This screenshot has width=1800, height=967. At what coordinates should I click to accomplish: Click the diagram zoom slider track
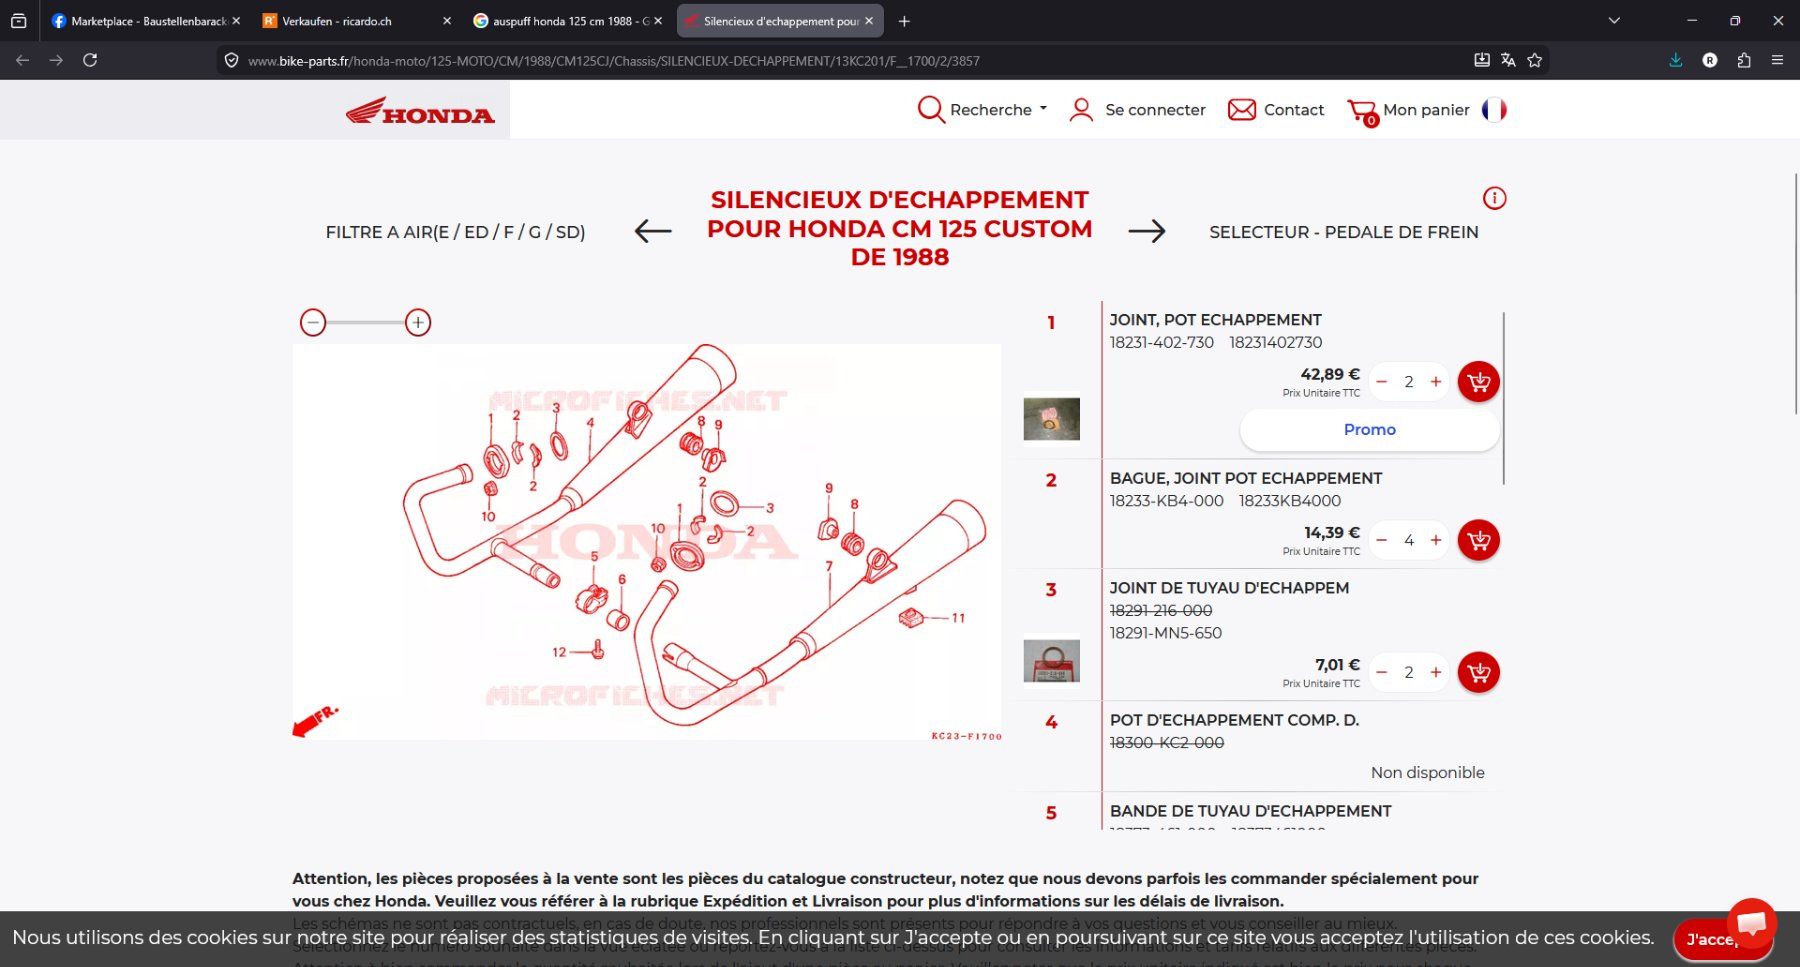(x=366, y=322)
